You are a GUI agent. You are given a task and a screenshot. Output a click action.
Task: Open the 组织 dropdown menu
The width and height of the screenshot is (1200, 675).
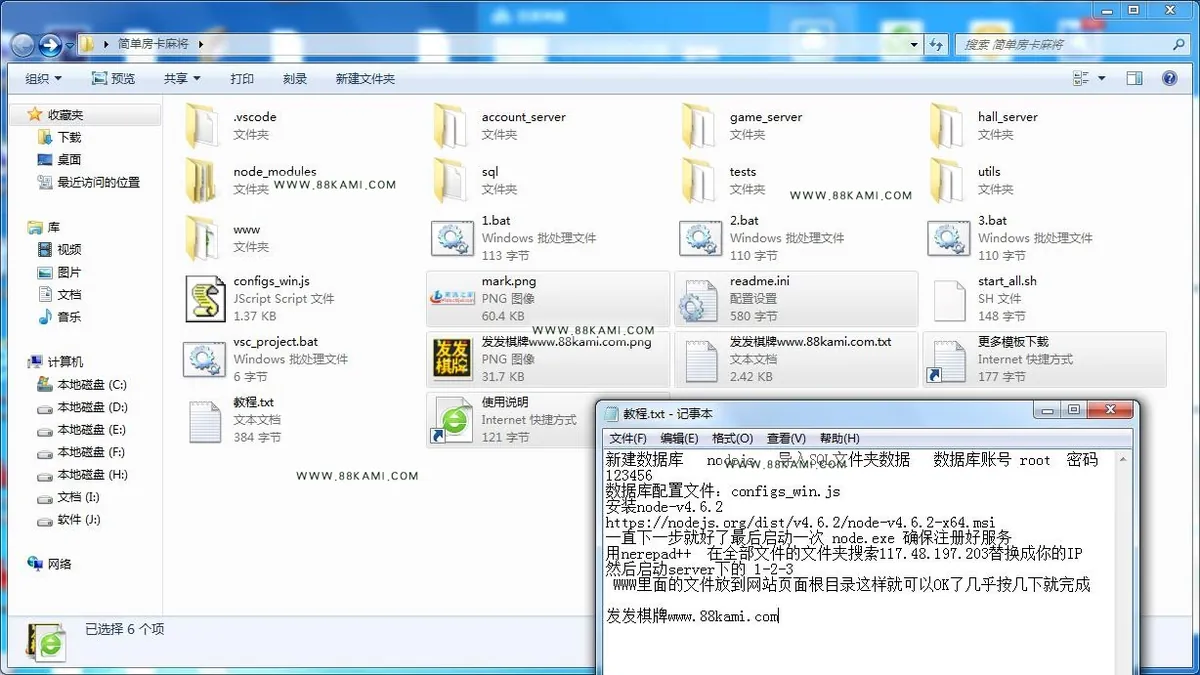pos(43,78)
